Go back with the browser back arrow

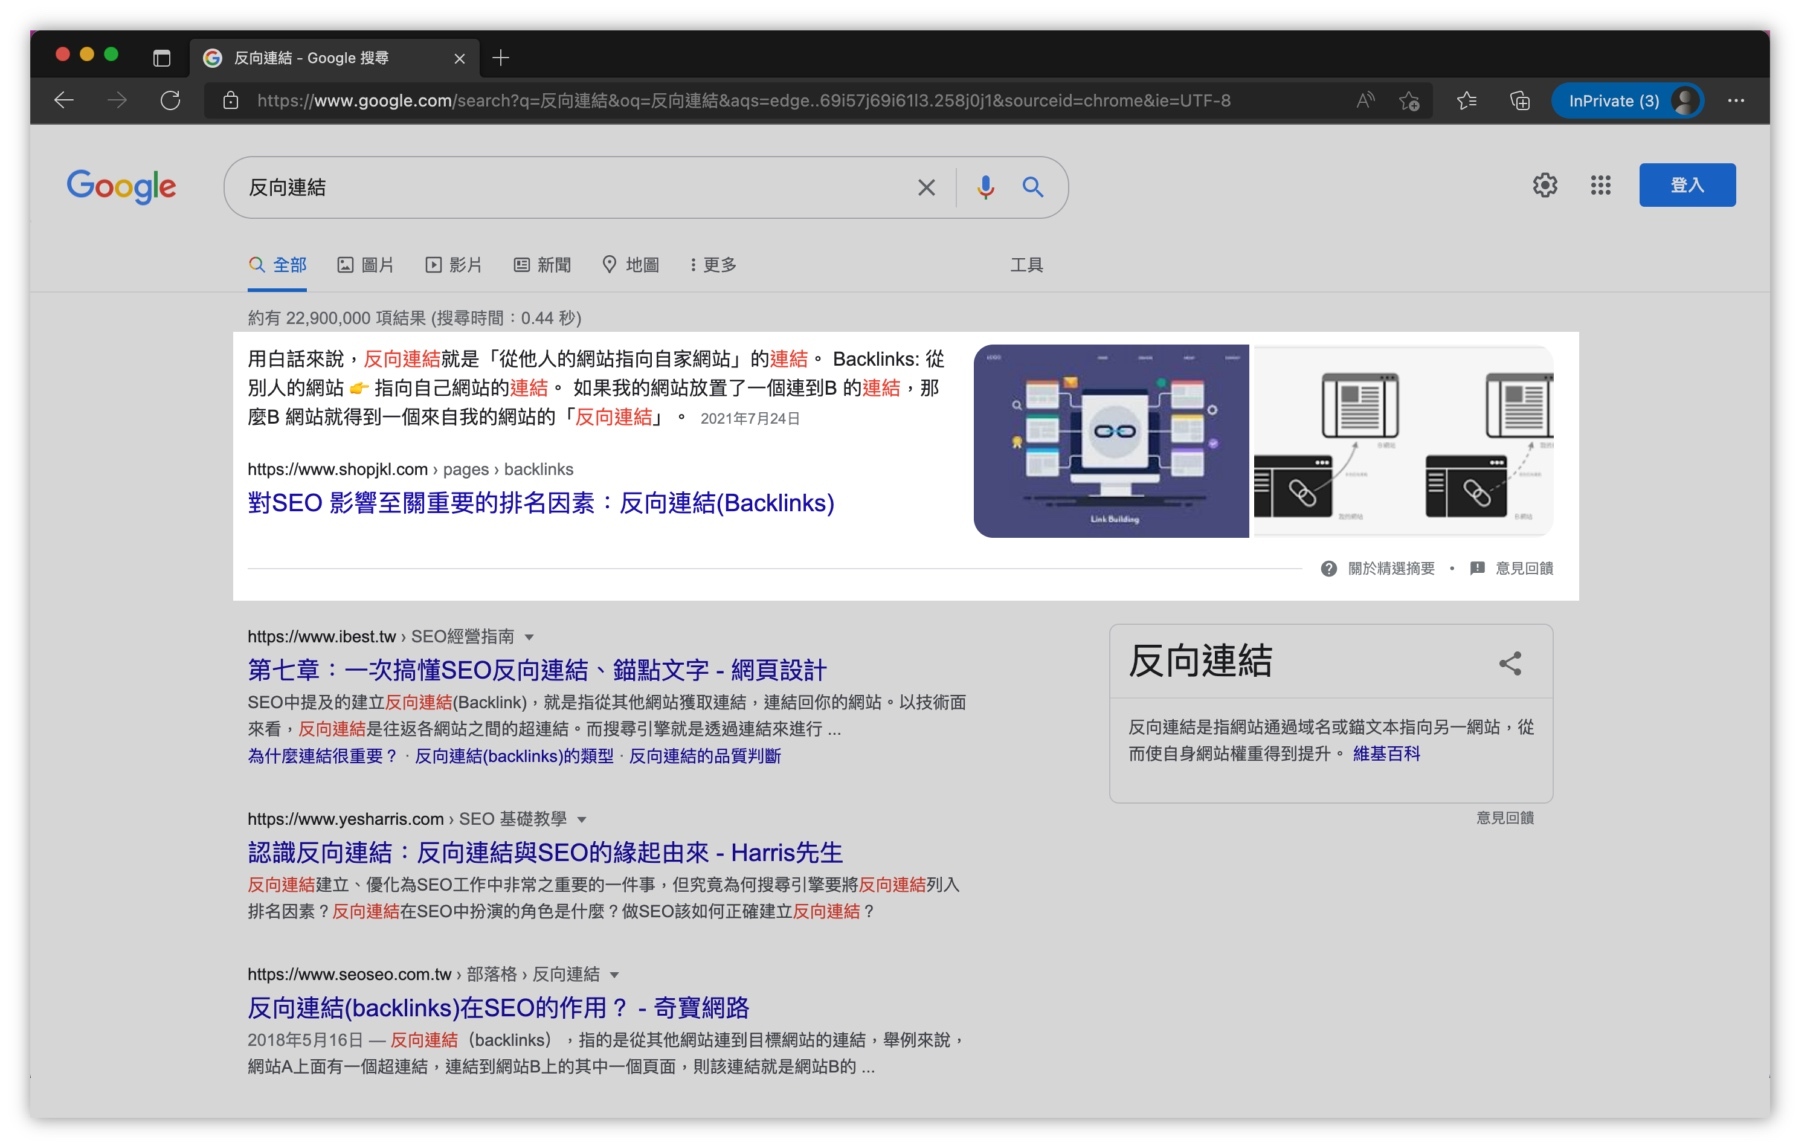(64, 100)
